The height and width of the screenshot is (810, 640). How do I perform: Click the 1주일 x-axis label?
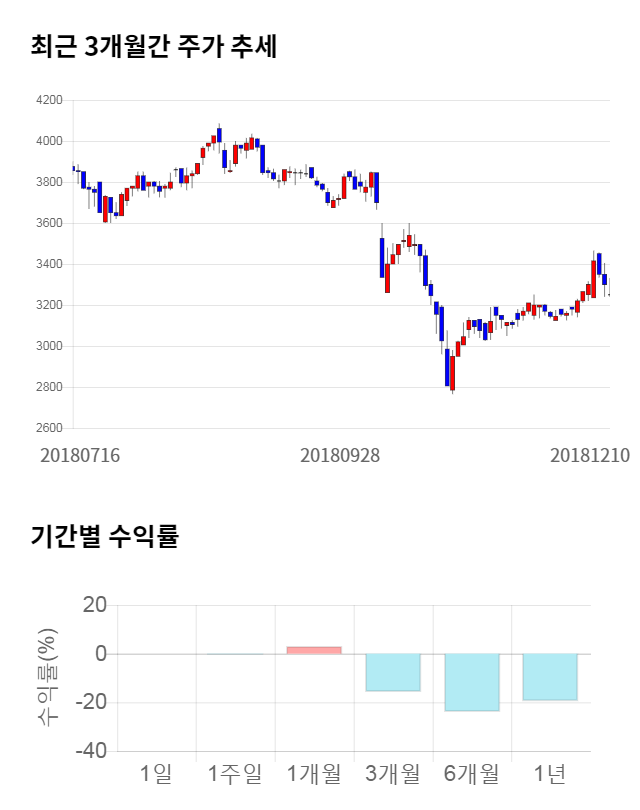[x=235, y=773]
